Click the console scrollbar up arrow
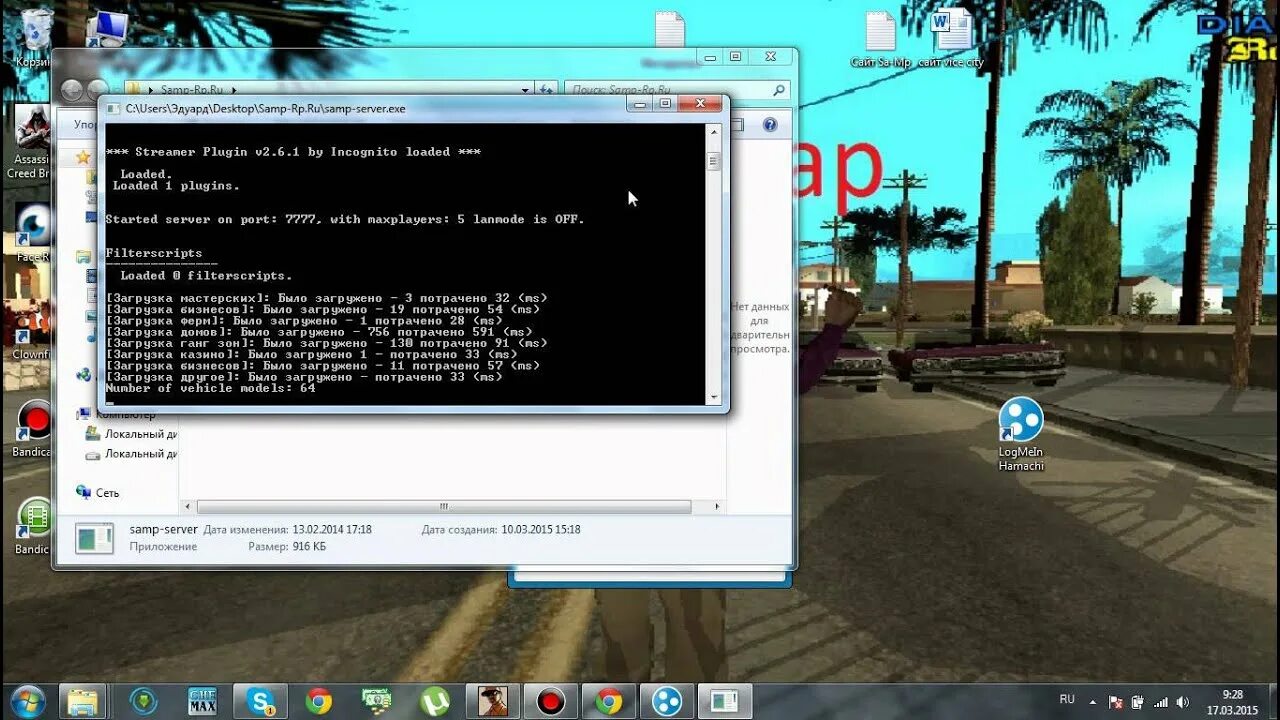Image resolution: width=1280 pixels, height=720 pixels. (x=713, y=131)
